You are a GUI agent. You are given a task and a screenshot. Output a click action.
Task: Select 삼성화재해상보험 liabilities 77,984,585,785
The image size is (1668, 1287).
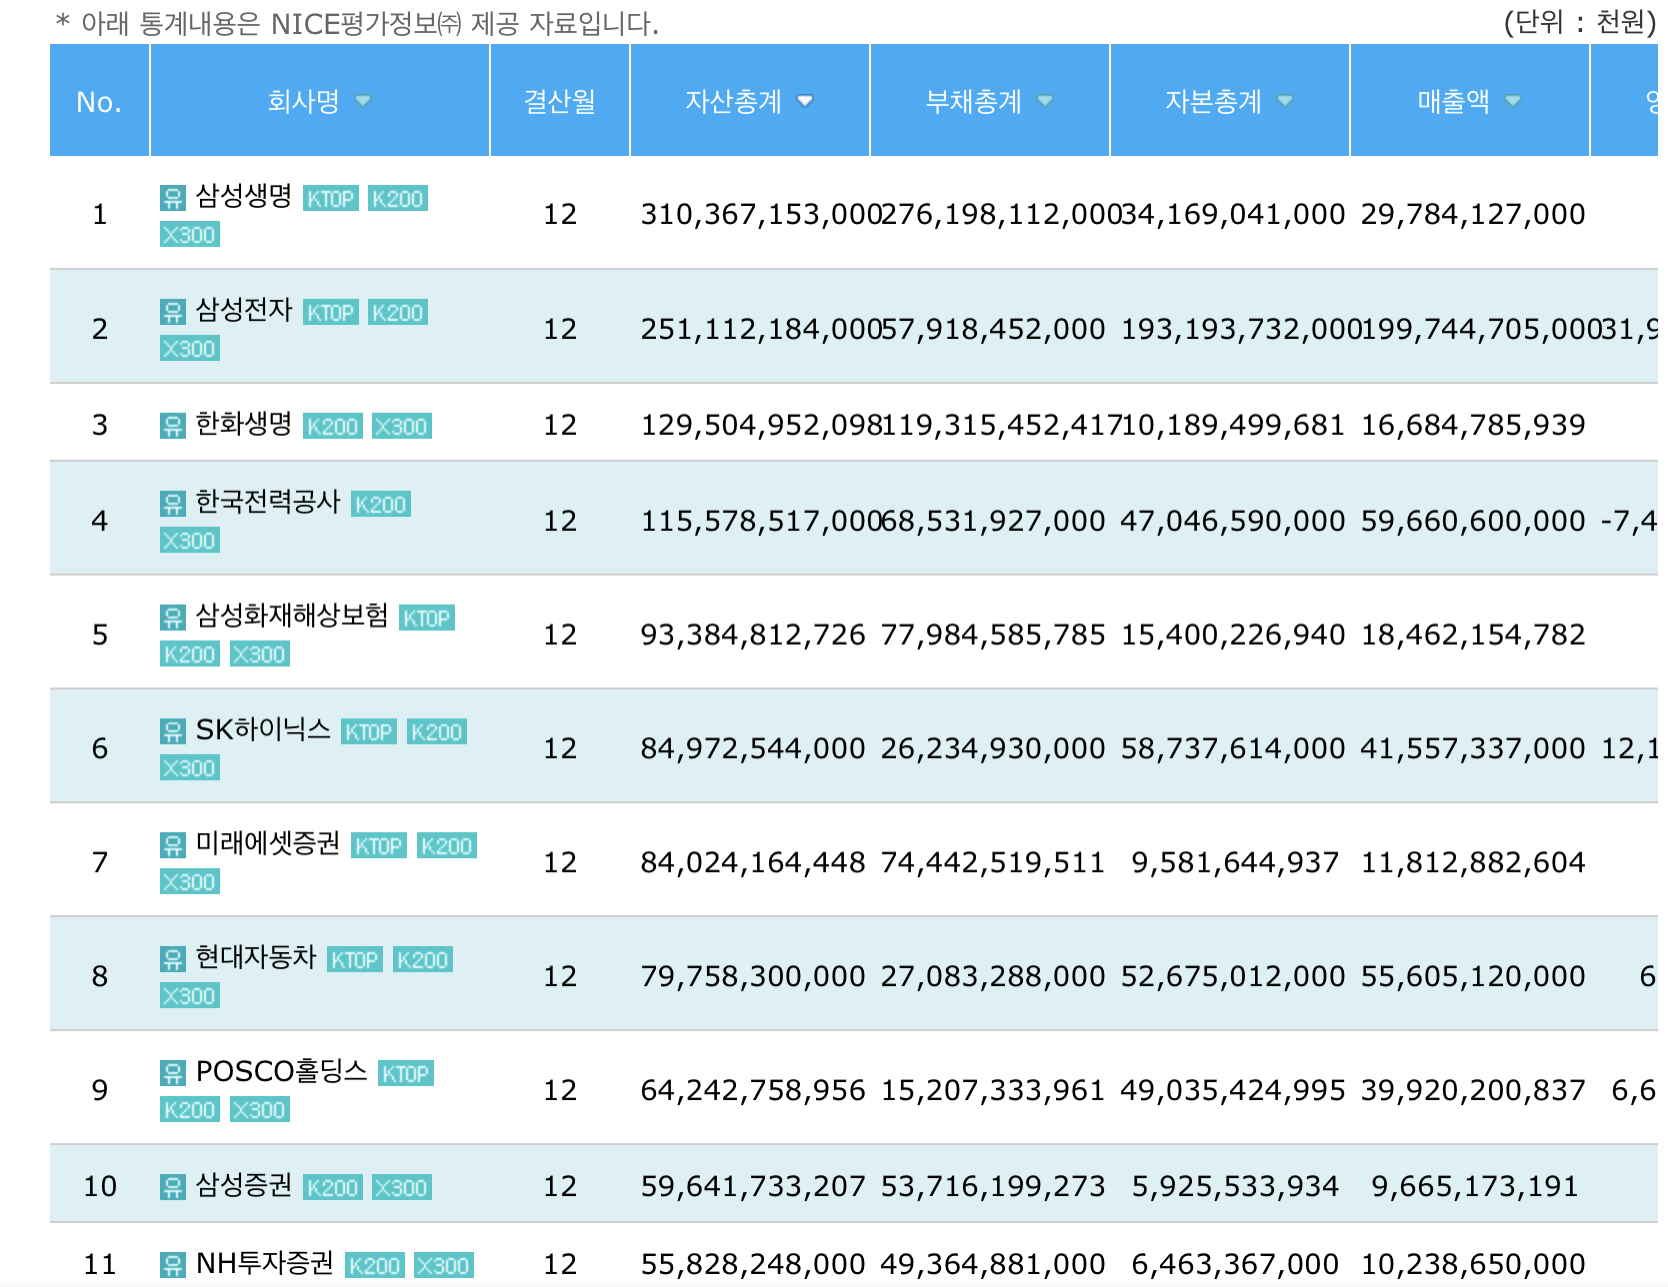993,636
